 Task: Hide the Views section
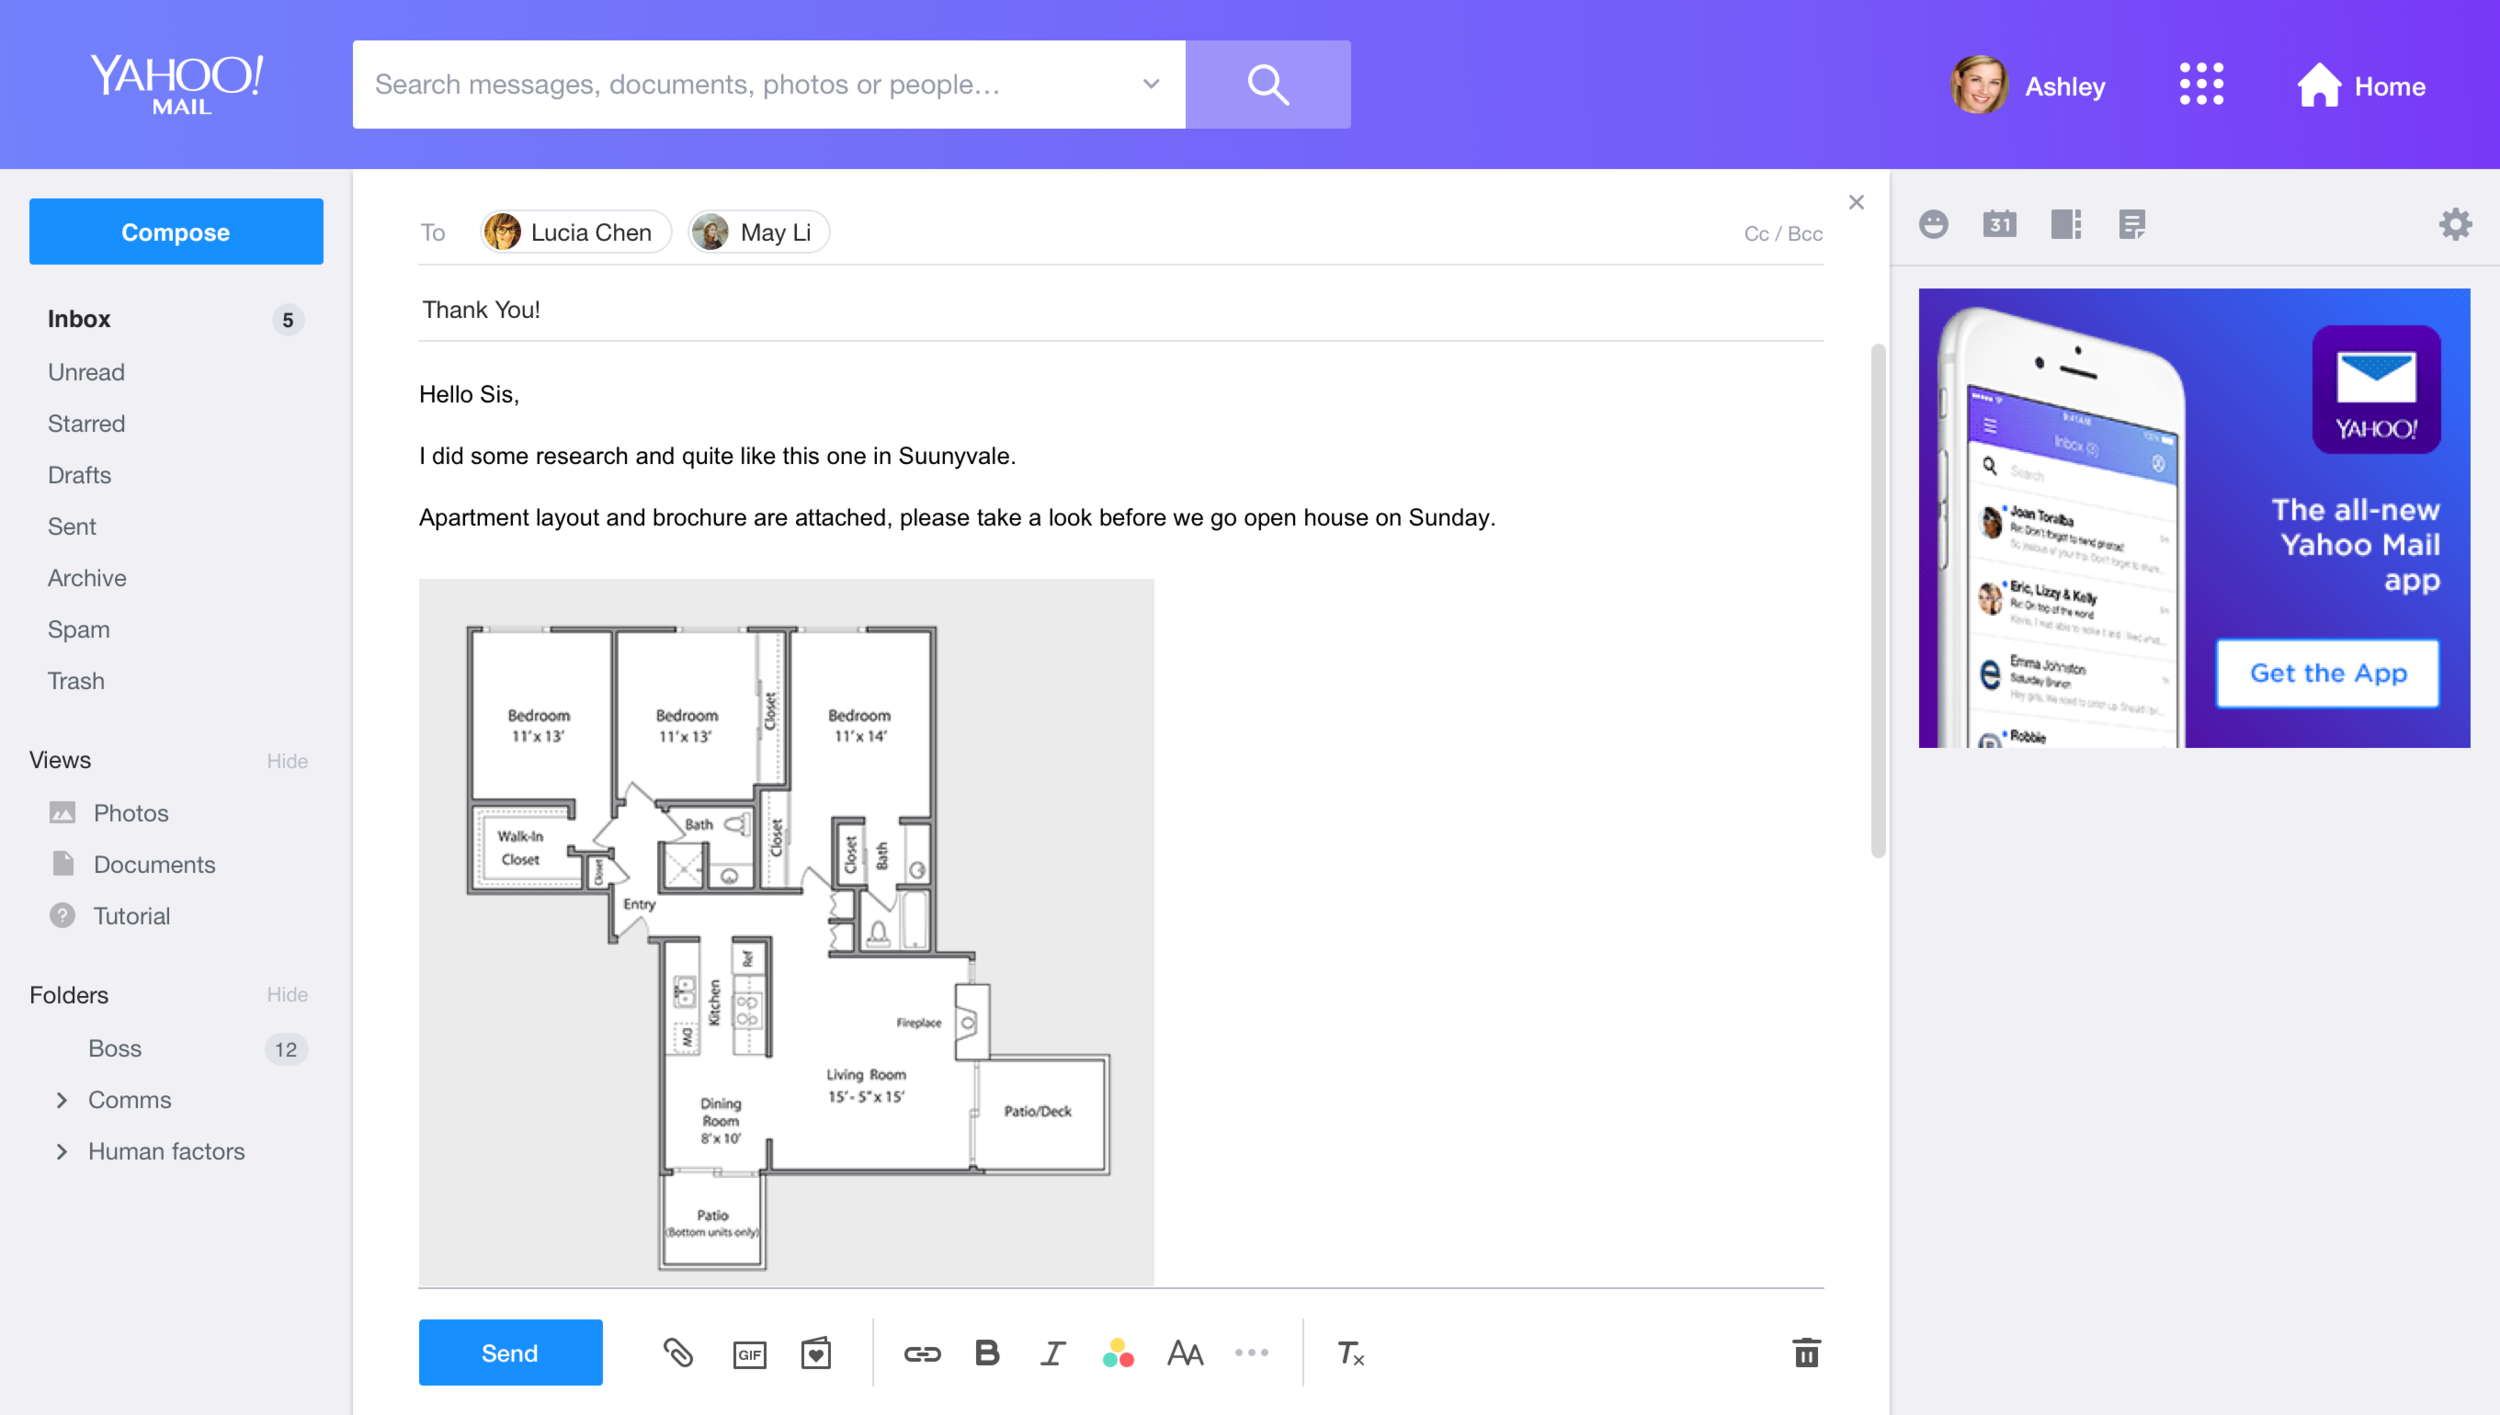point(287,761)
